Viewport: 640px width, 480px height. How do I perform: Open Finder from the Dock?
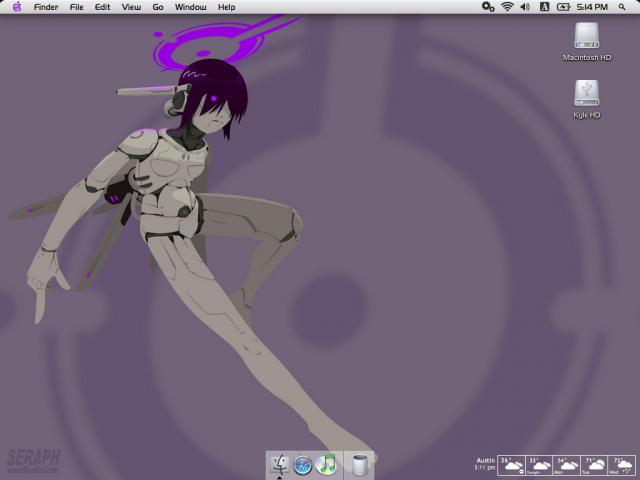coord(280,464)
